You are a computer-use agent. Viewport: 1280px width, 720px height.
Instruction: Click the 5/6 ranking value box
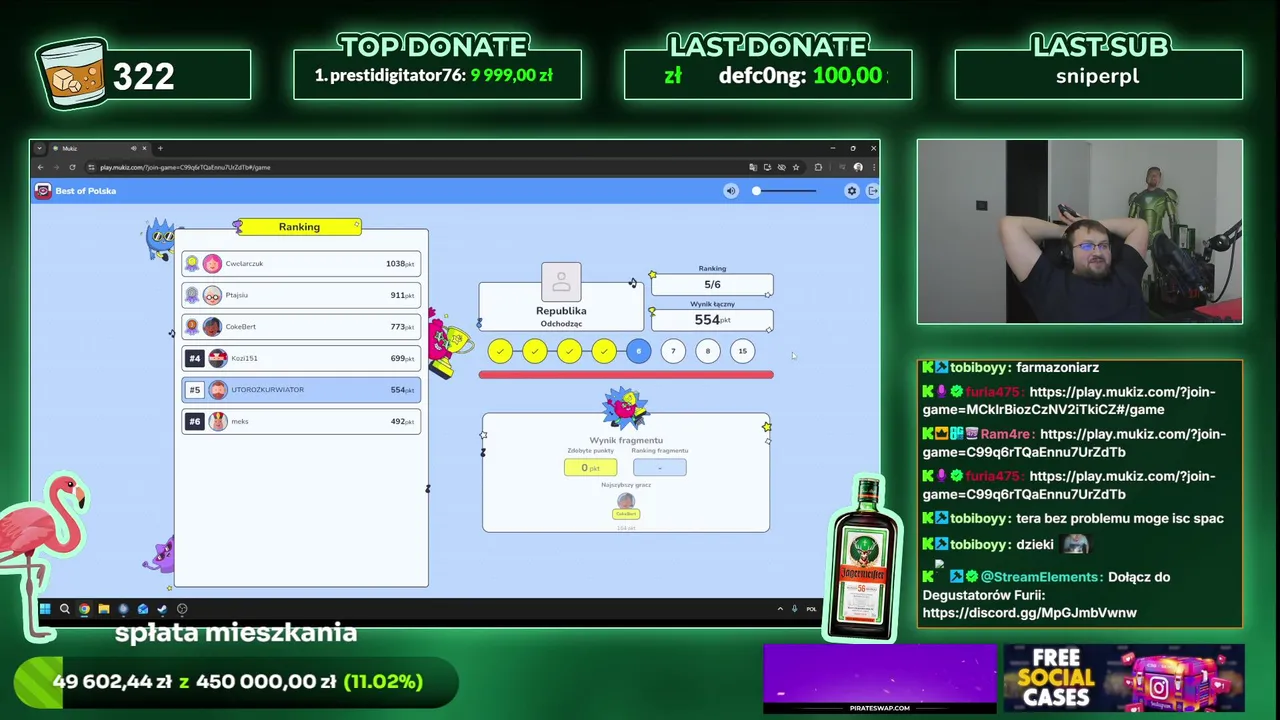[x=712, y=285]
